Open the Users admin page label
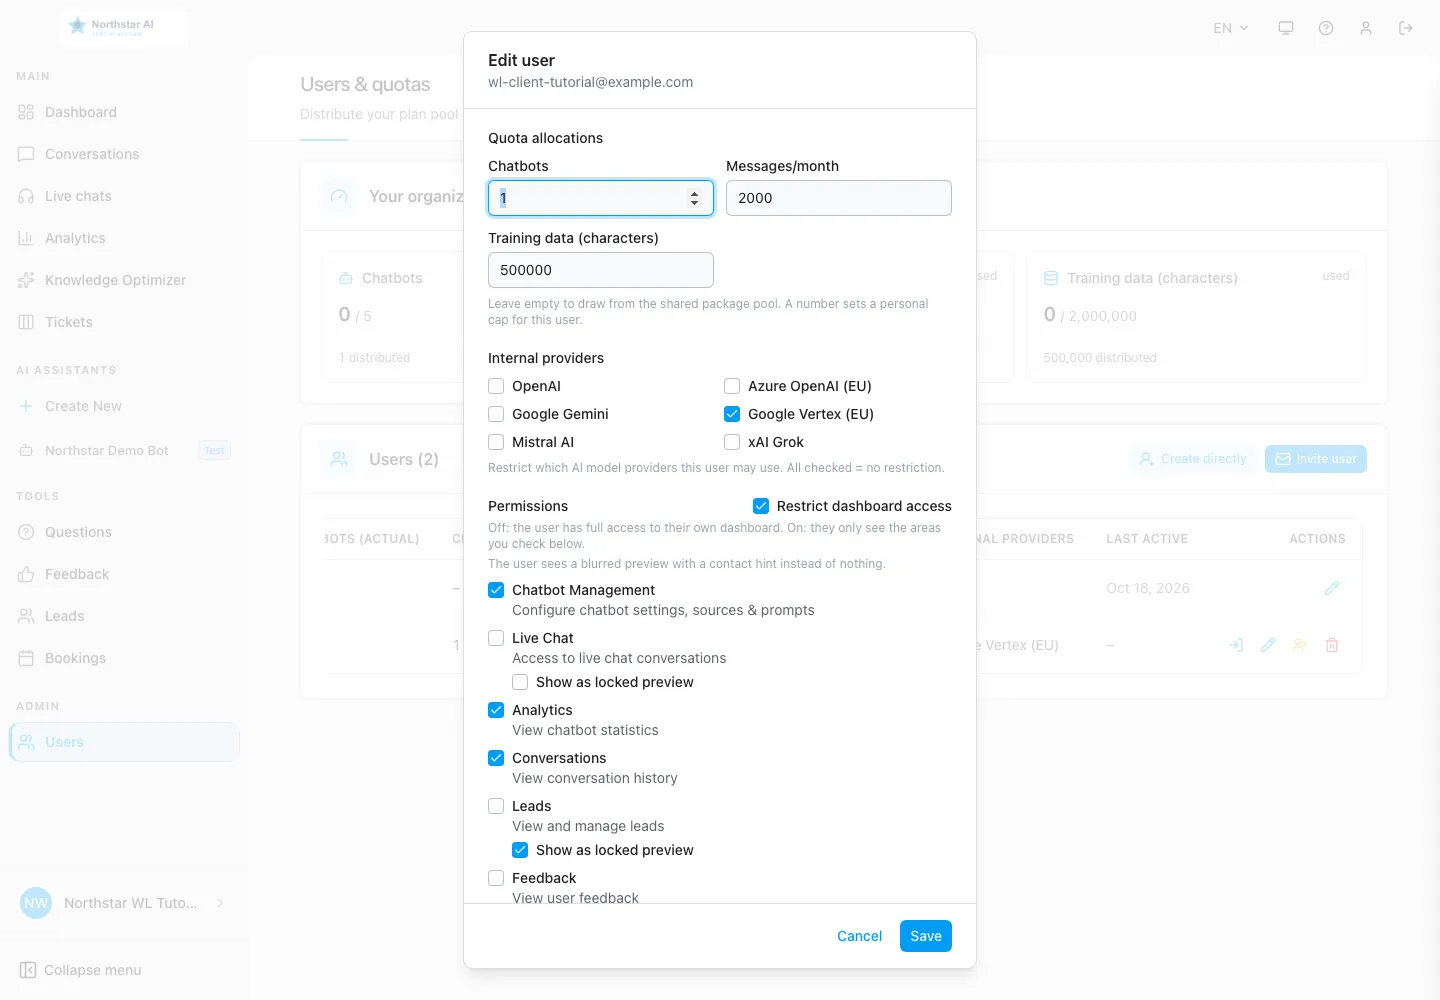This screenshot has height=1000, width=1440. (x=64, y=742)
